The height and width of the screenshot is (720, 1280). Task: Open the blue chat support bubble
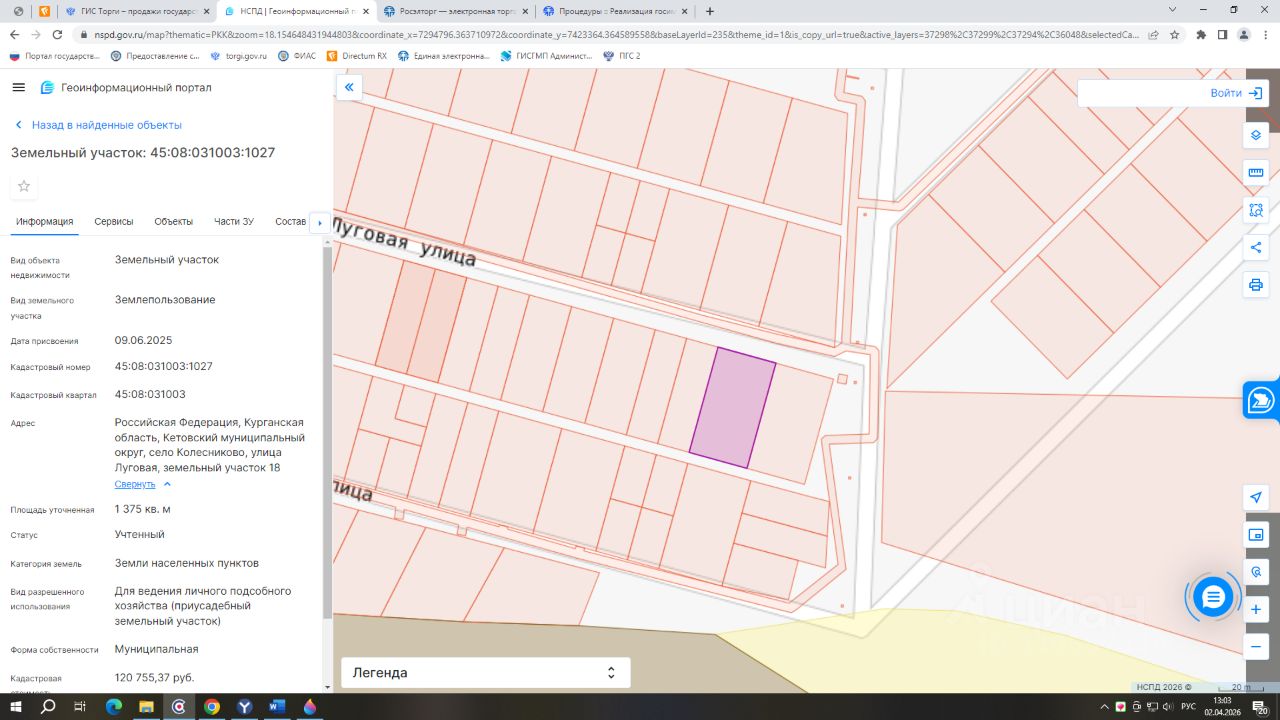tap(1213, 598)
